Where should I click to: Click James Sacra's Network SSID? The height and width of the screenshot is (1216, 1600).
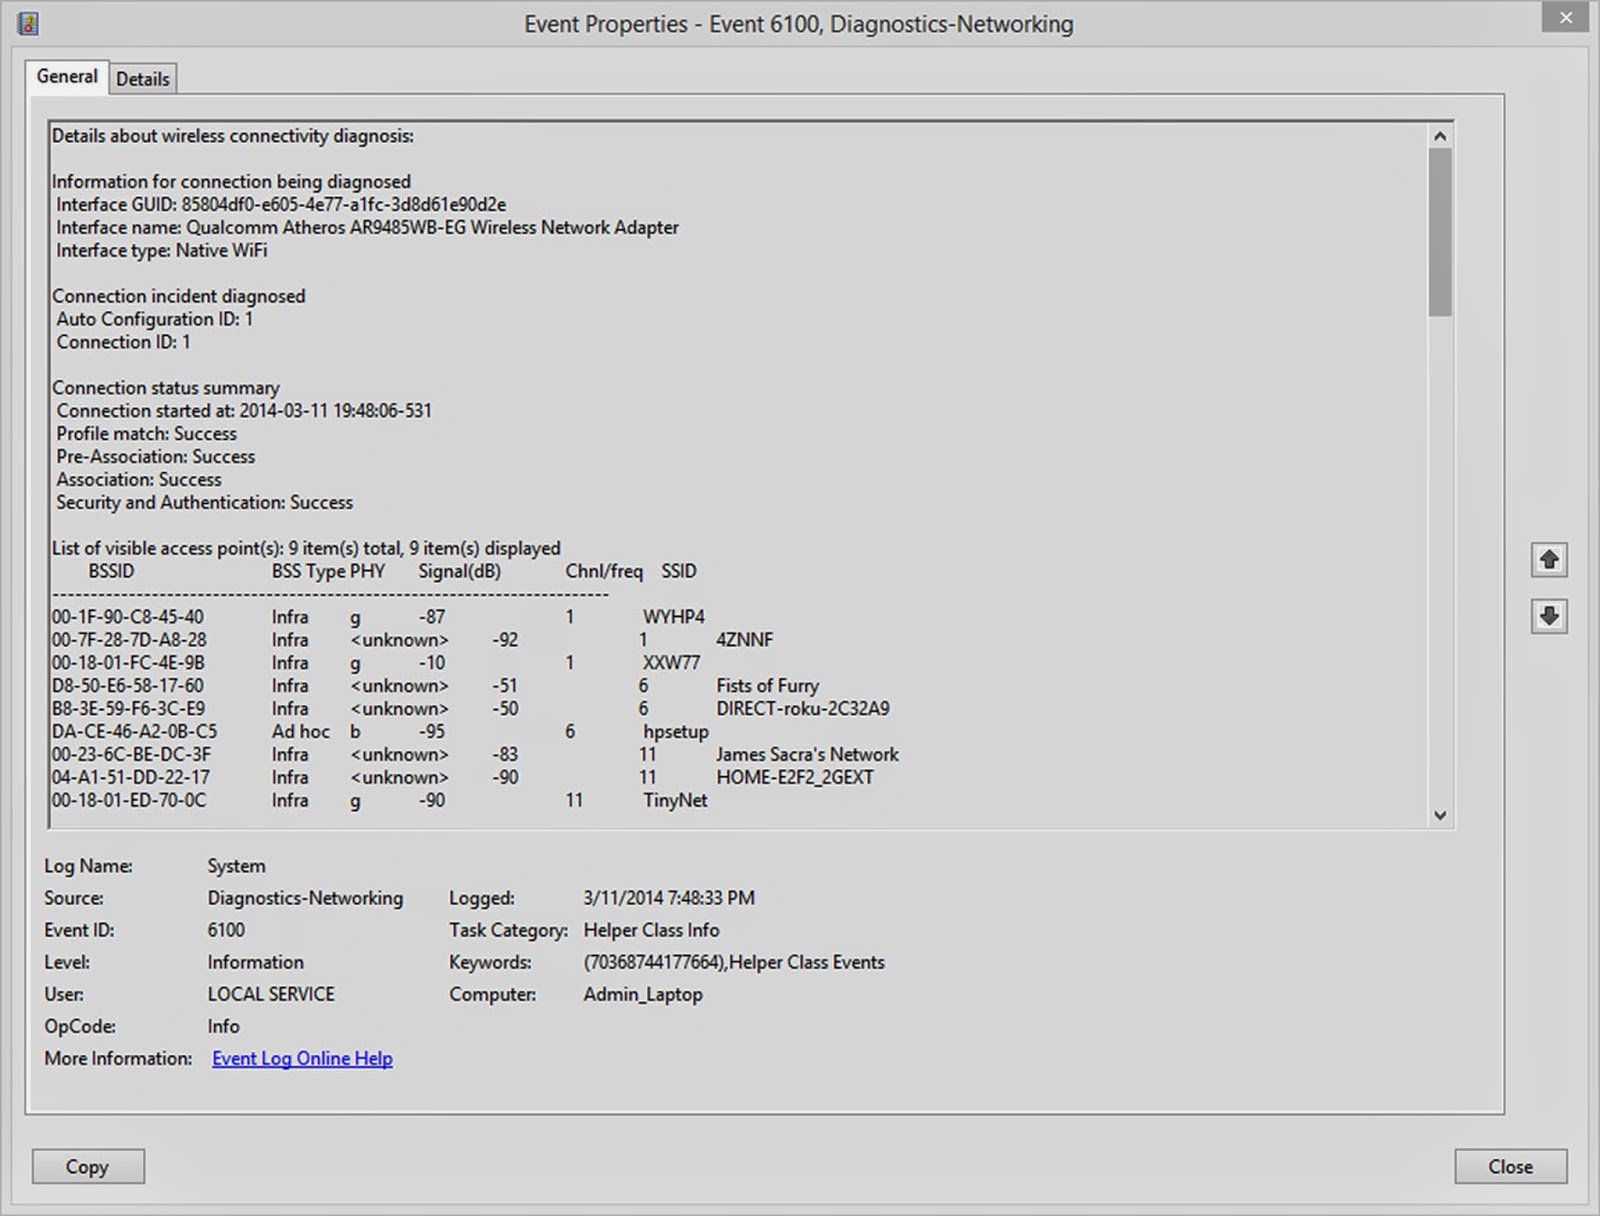click(808, 755)
